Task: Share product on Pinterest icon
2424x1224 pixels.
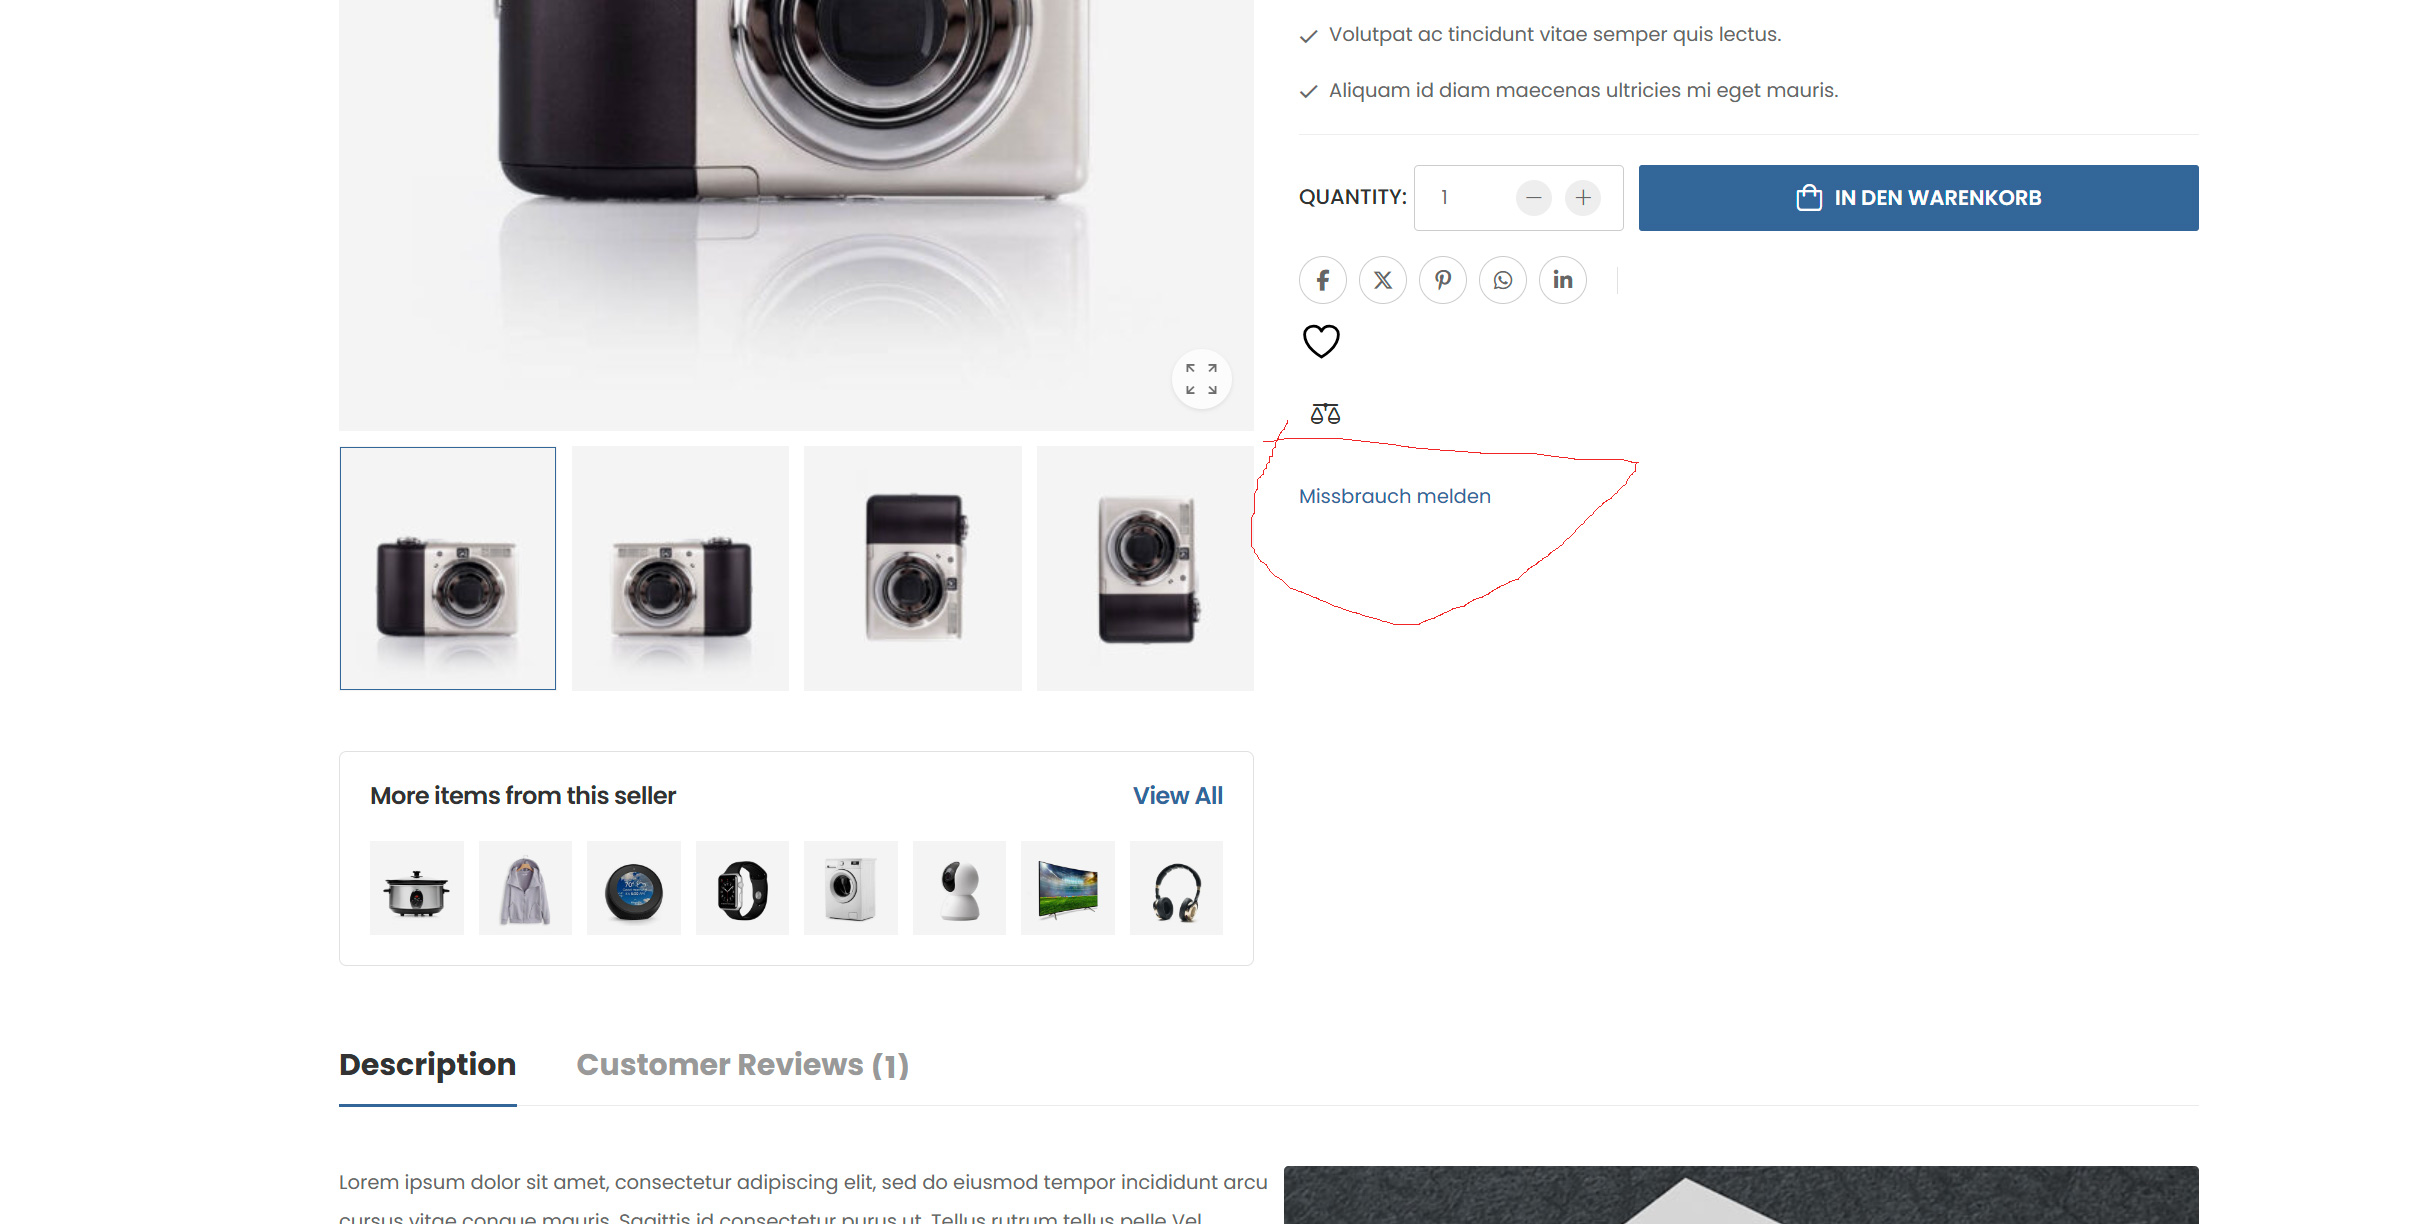Action: tap(1442, 280)
